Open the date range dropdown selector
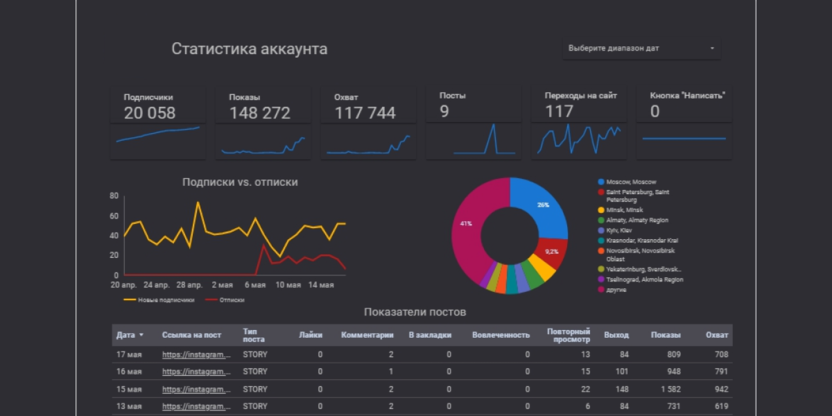The width and height of the screenshot is (832, 416). pos(640,48)
